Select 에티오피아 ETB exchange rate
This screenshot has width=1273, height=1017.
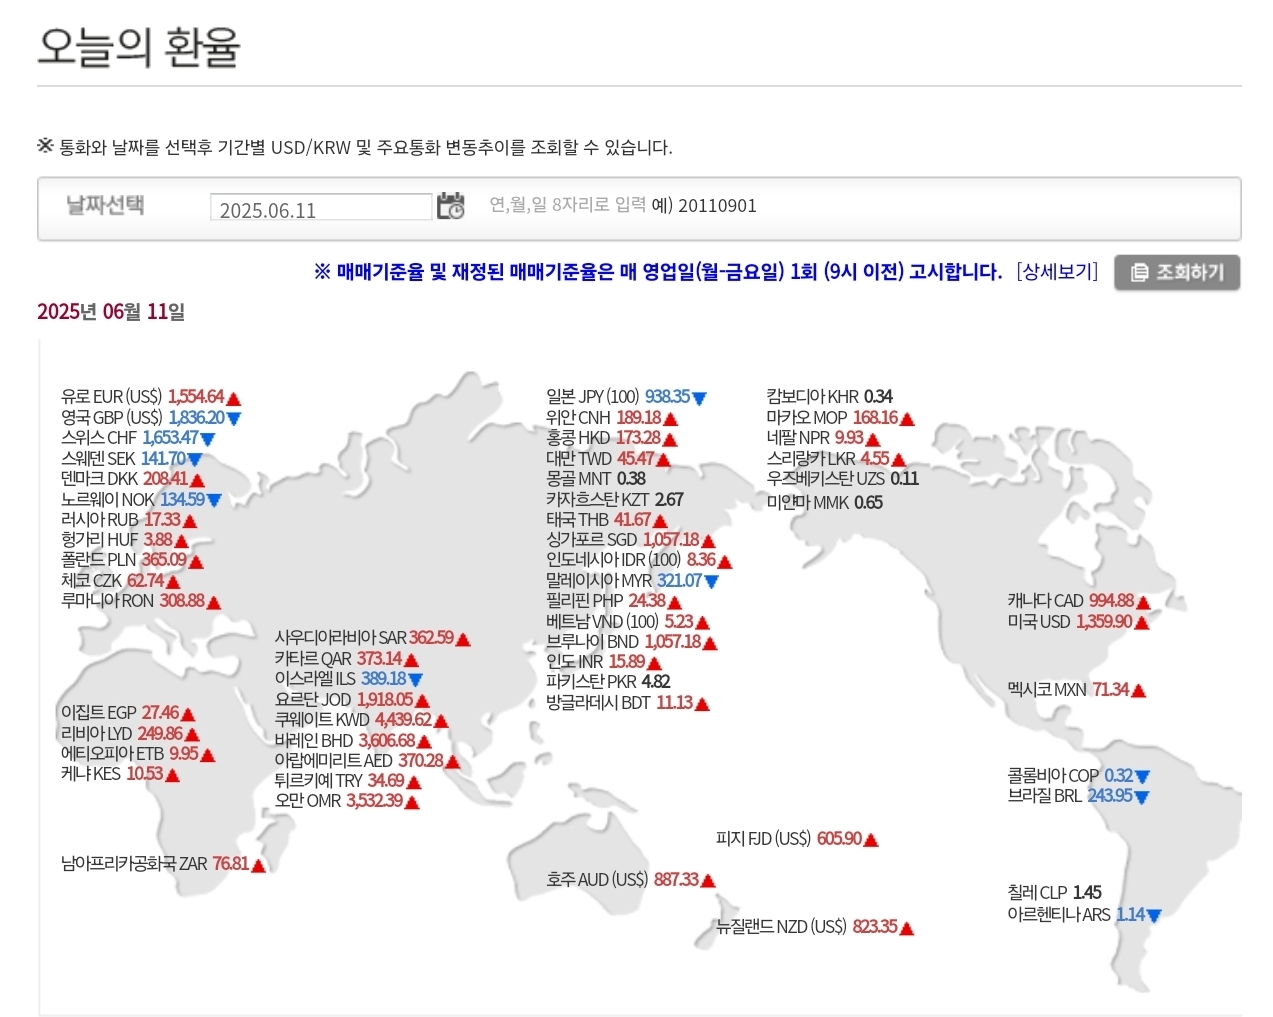pyautogui.click(x=138, y=754)
